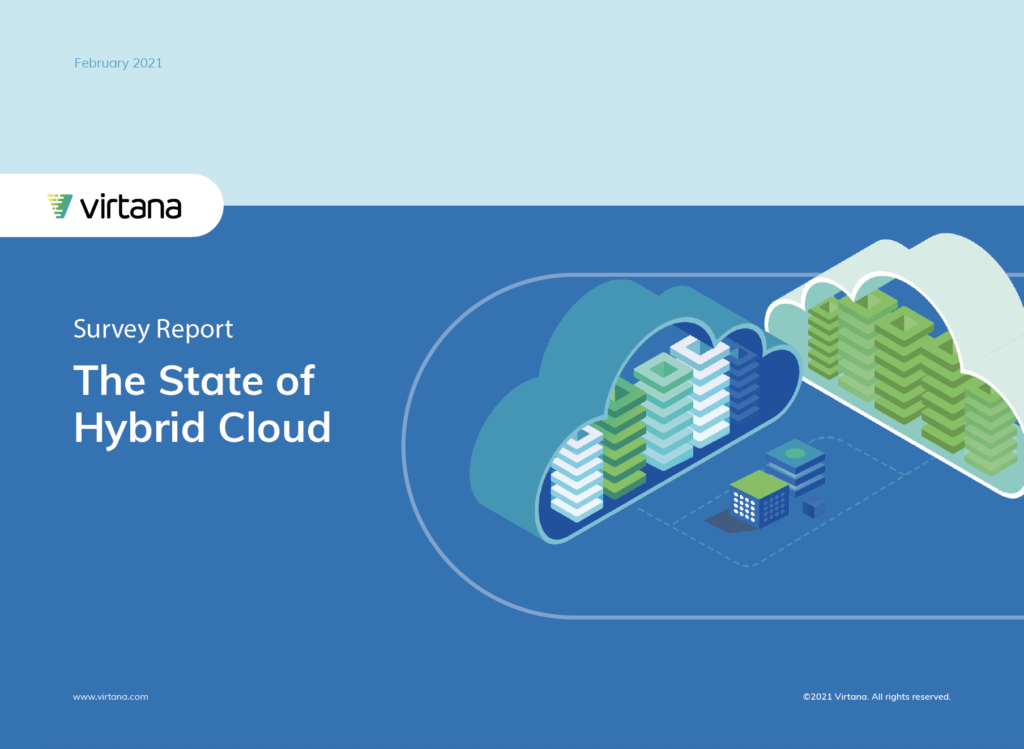The width and height of the screenshot is (1024, 749).
Task: Open the www.virtana.com link
Action: (x=110, y=697)
